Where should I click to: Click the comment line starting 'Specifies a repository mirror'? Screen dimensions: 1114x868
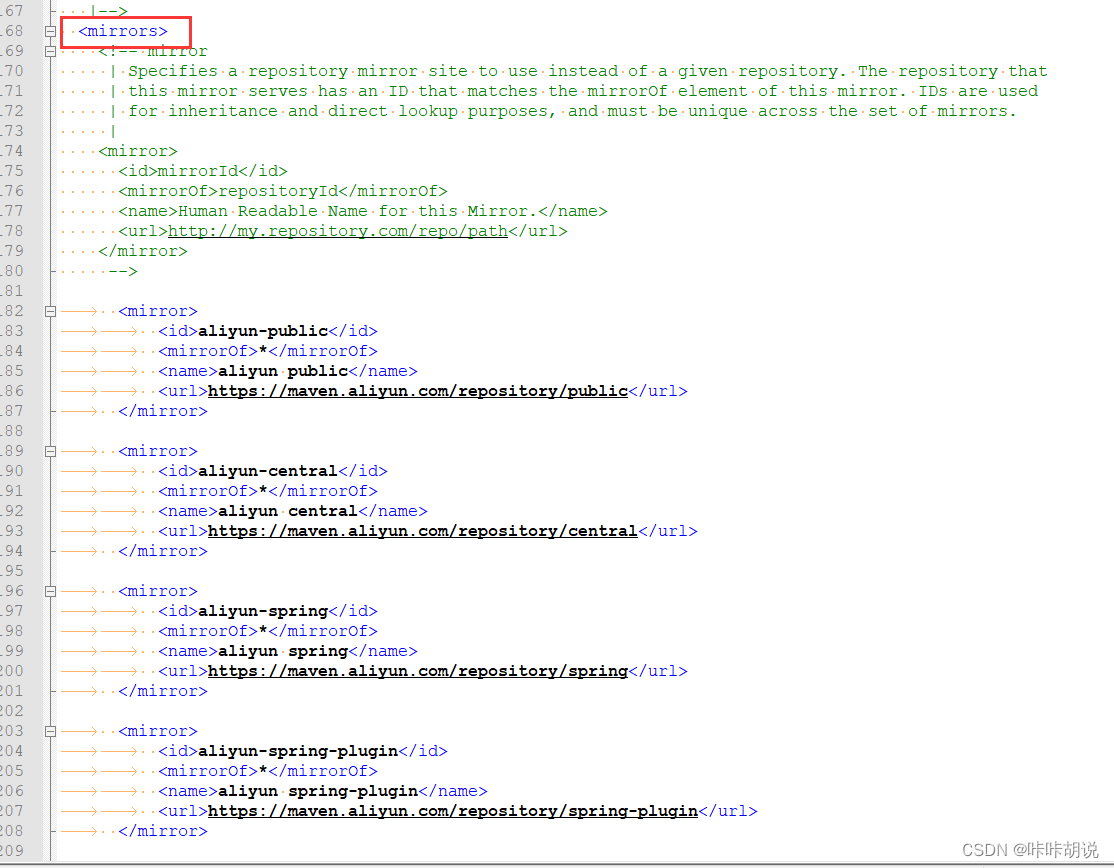(588, 71)
